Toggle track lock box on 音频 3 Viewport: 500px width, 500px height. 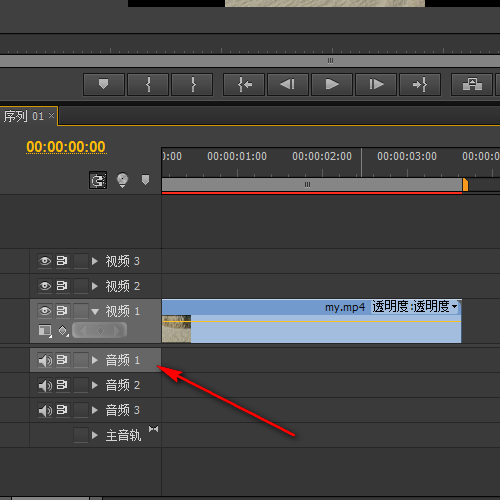pyautogui.click(x=81, y=410)
